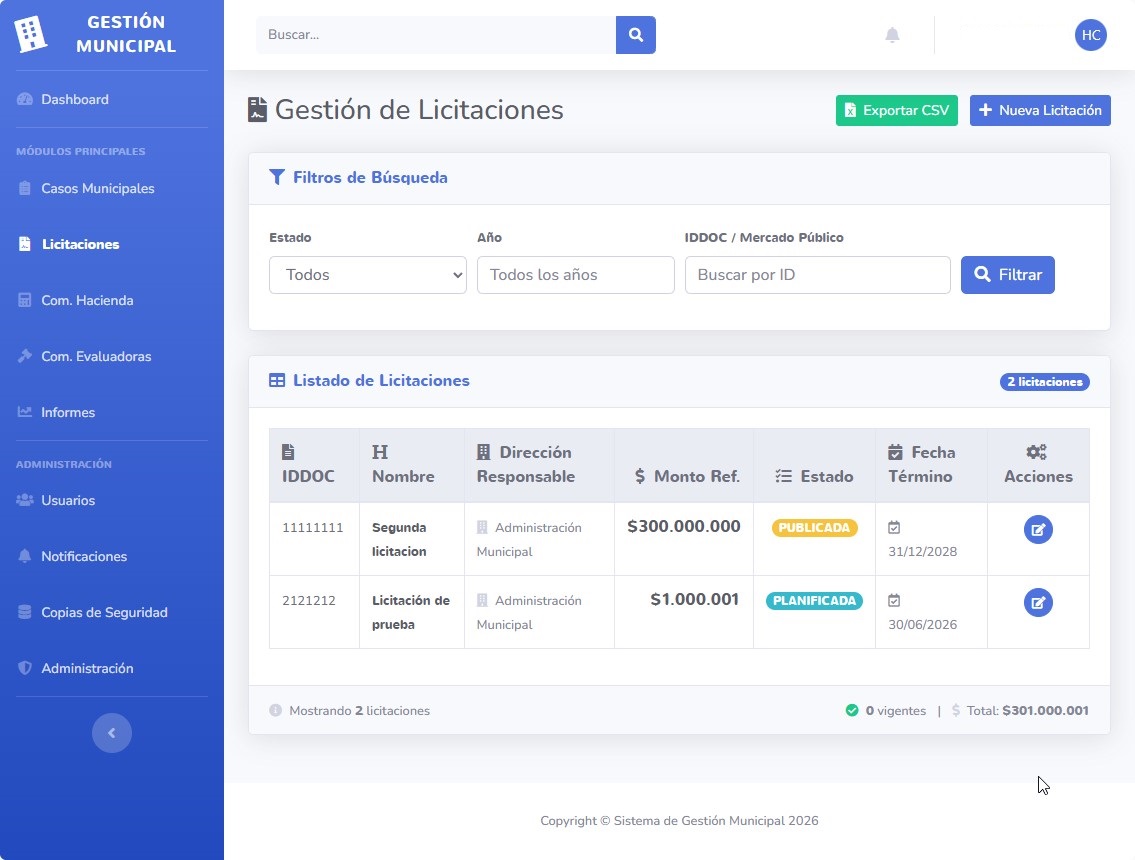Open the Estado dropdown showing Todos
This screenshot has width=1135, height=860.
point(368,275)
